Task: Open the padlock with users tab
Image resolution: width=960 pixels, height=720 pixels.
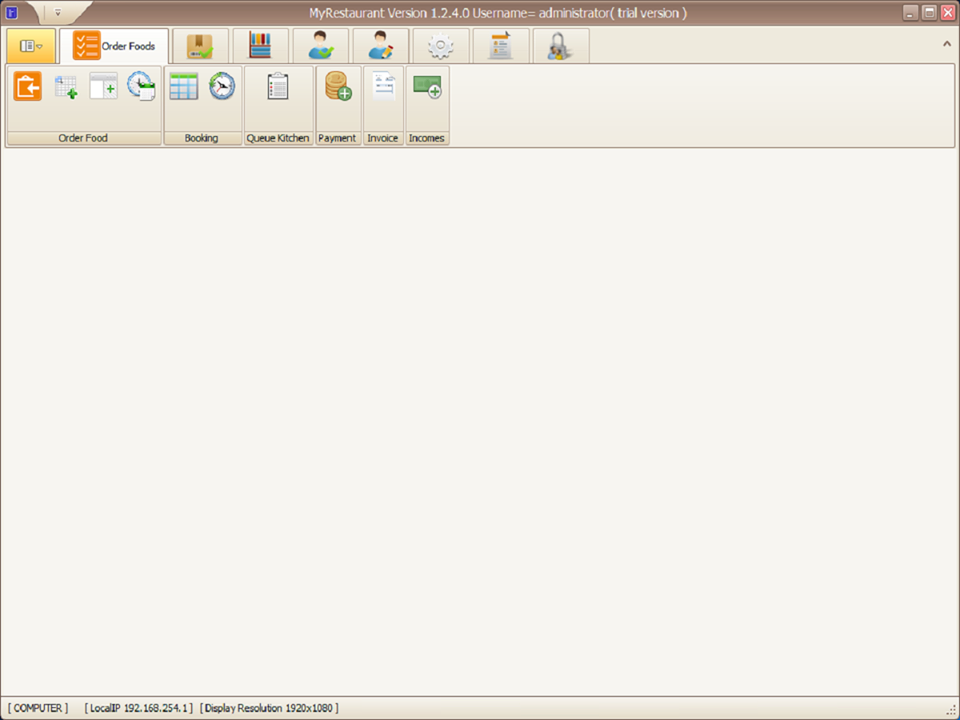Action: [x=561, y=46]
